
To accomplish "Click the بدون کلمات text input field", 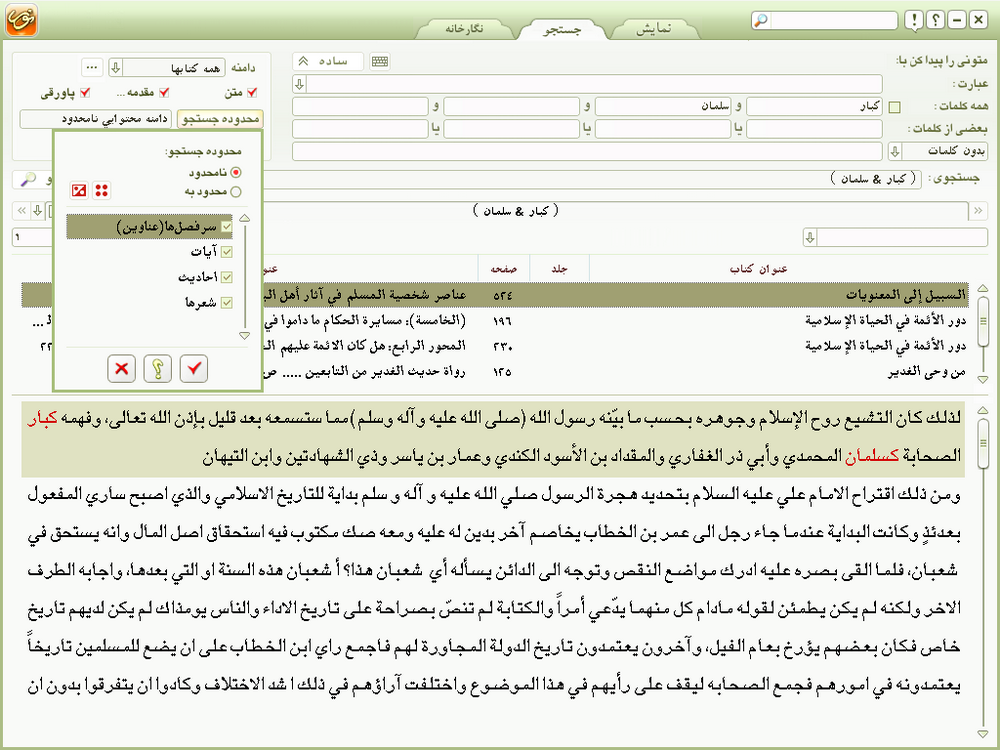I will (587, 151).
